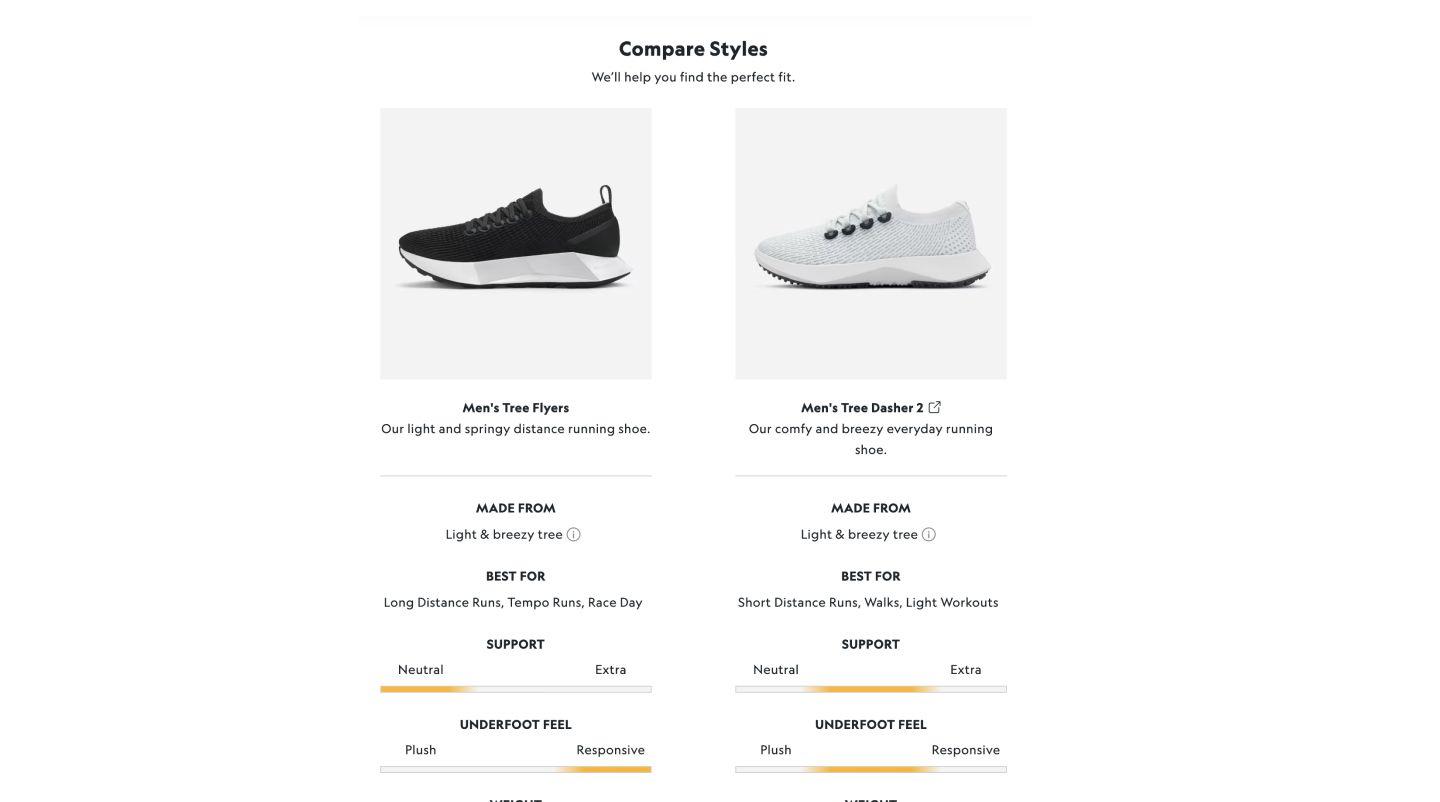Click the Light & breezy tree material link
The width and height of the screenshot is (1440, 802).
504,533
